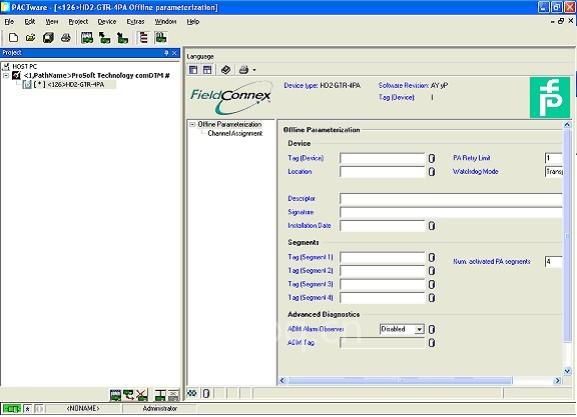Click the DTM printer icon

point(244,70)
